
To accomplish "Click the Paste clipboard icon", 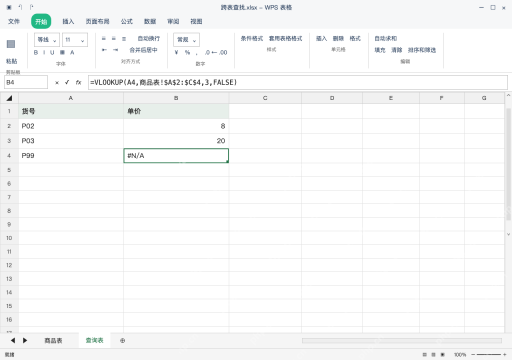I will point(11,44).
